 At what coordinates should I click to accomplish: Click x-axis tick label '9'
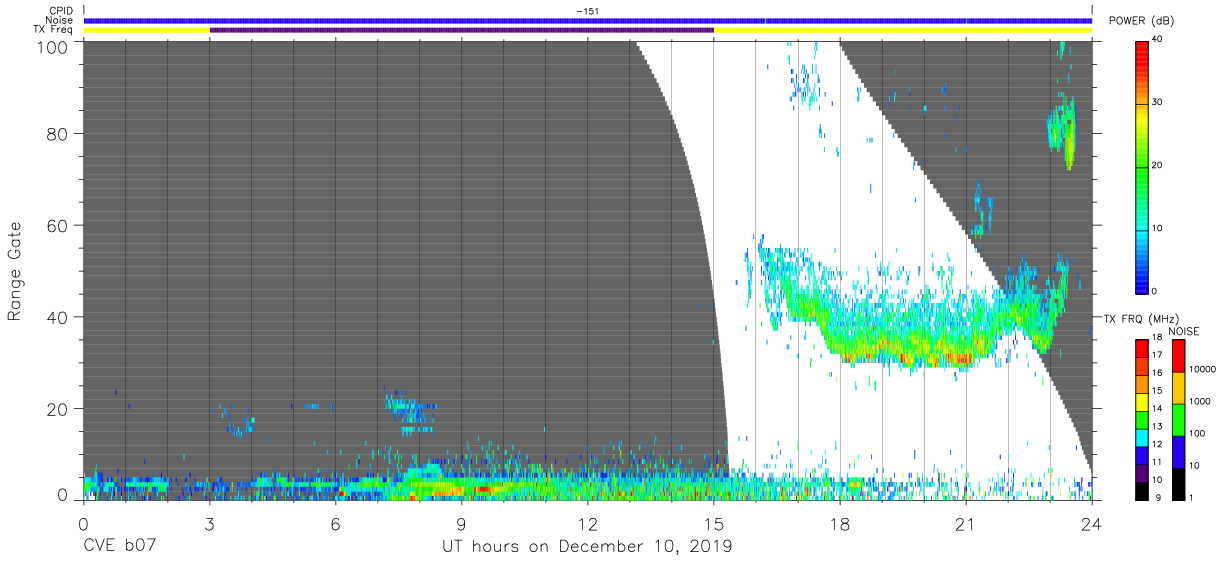(461, 523)
